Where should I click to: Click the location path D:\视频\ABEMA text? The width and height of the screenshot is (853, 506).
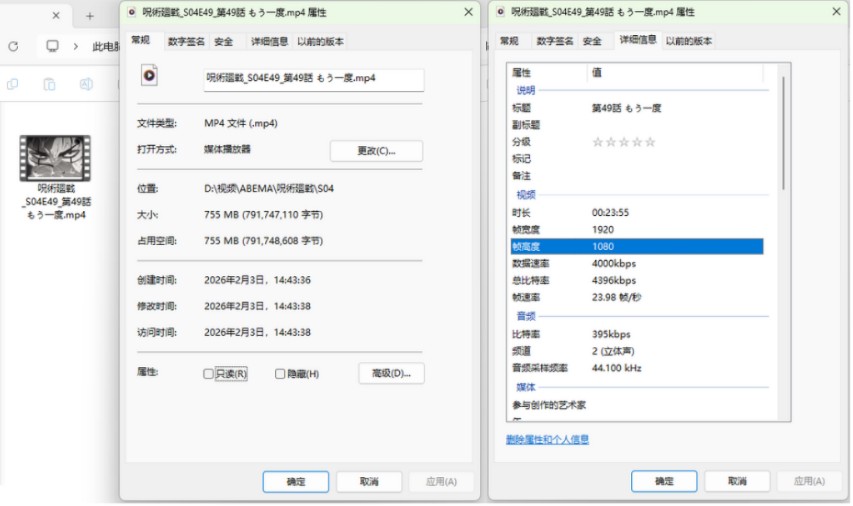(269, 189)
